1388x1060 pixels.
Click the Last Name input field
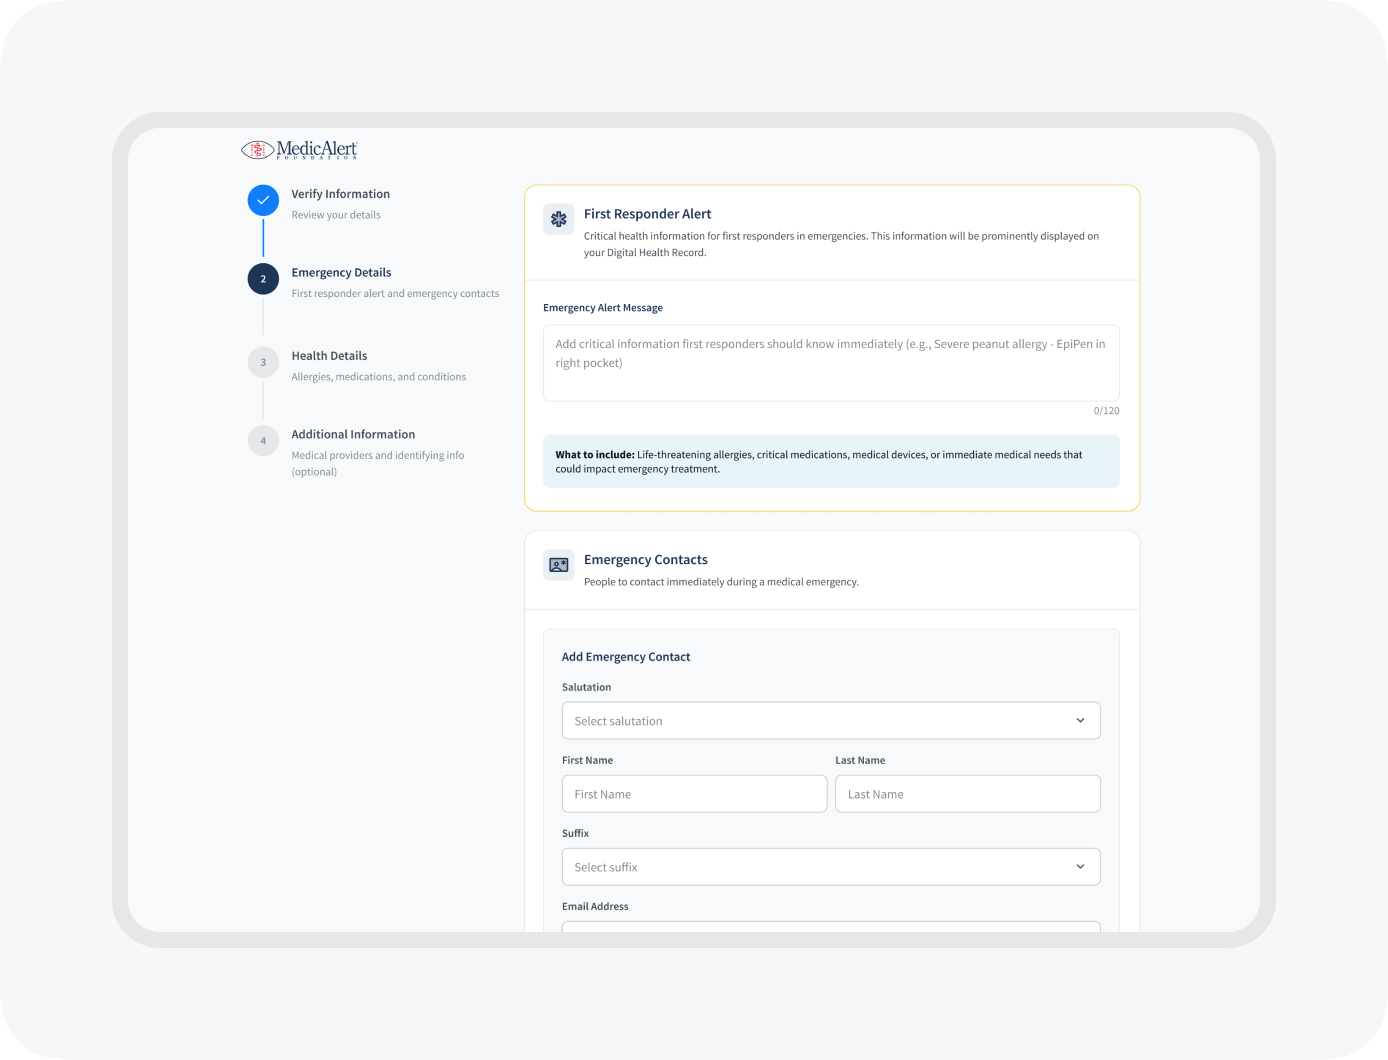tap(968, 794)
